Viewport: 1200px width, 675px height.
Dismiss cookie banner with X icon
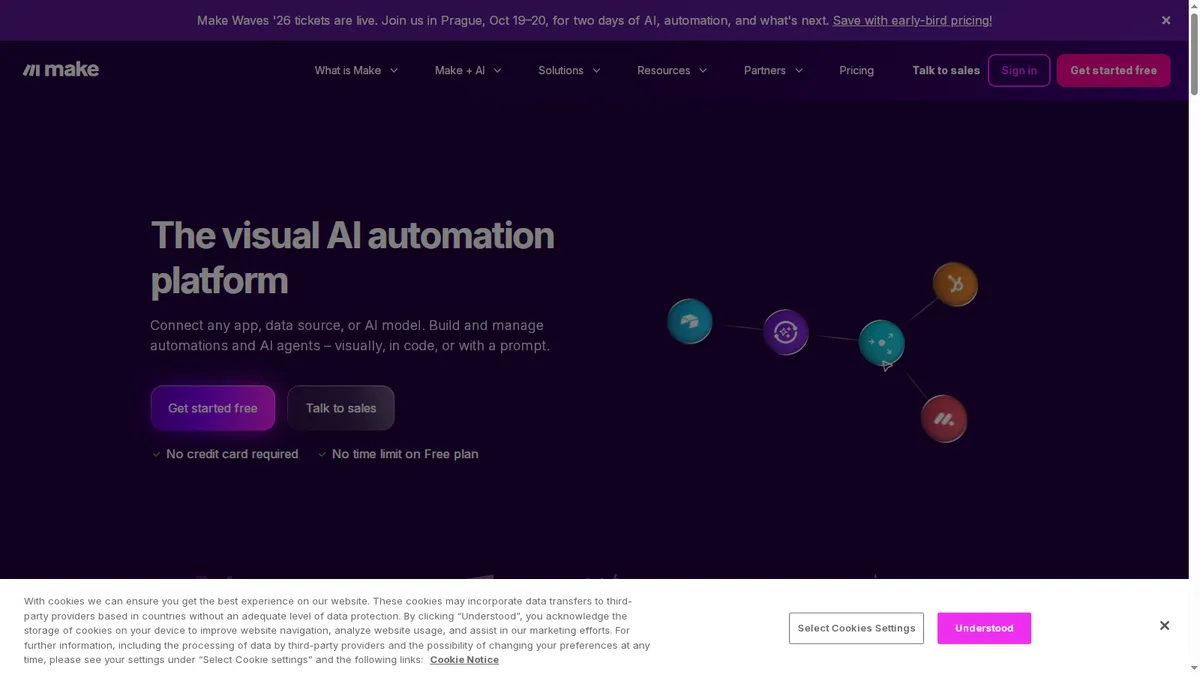click(1164, 626)
